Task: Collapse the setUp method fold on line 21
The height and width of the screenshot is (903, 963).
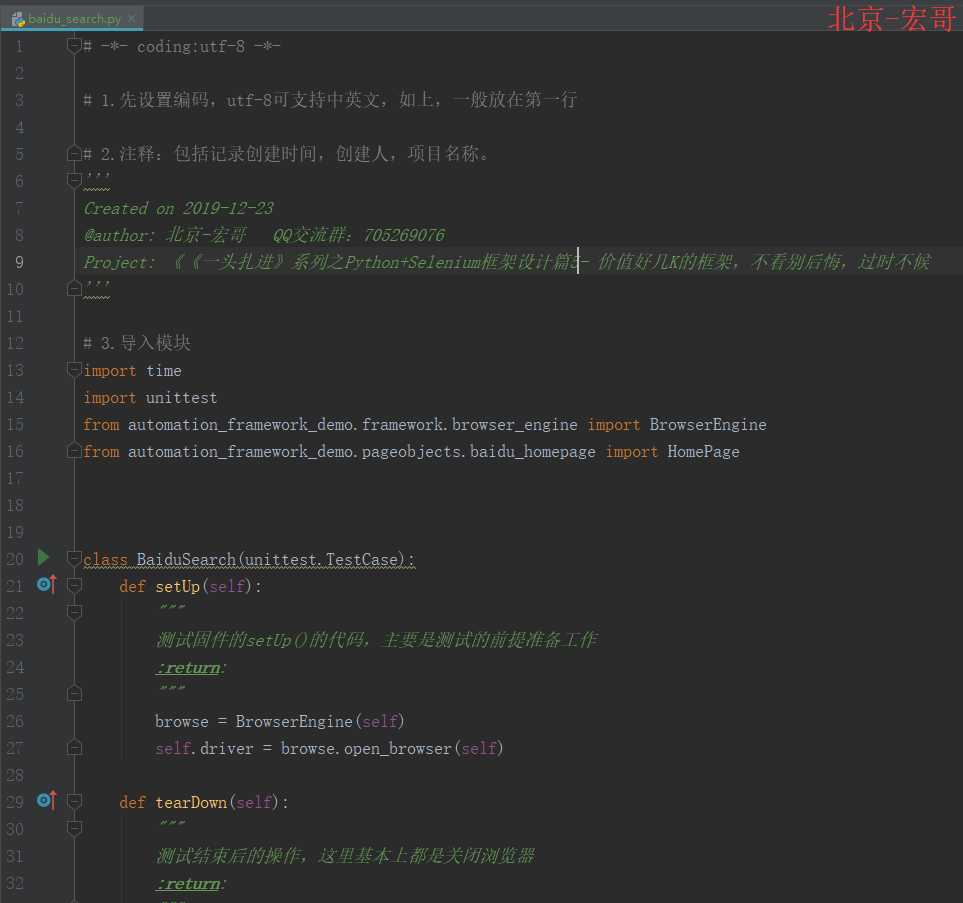Action: click(74, 585)
